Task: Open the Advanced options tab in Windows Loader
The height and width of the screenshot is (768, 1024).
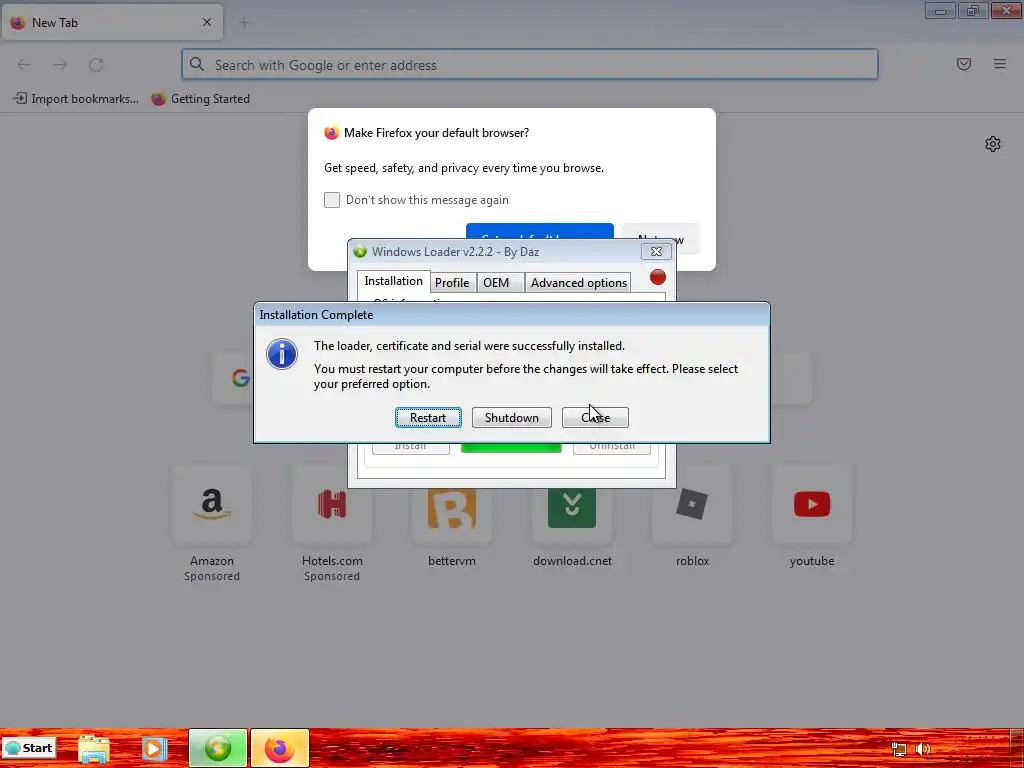Action: pos(578,282)
